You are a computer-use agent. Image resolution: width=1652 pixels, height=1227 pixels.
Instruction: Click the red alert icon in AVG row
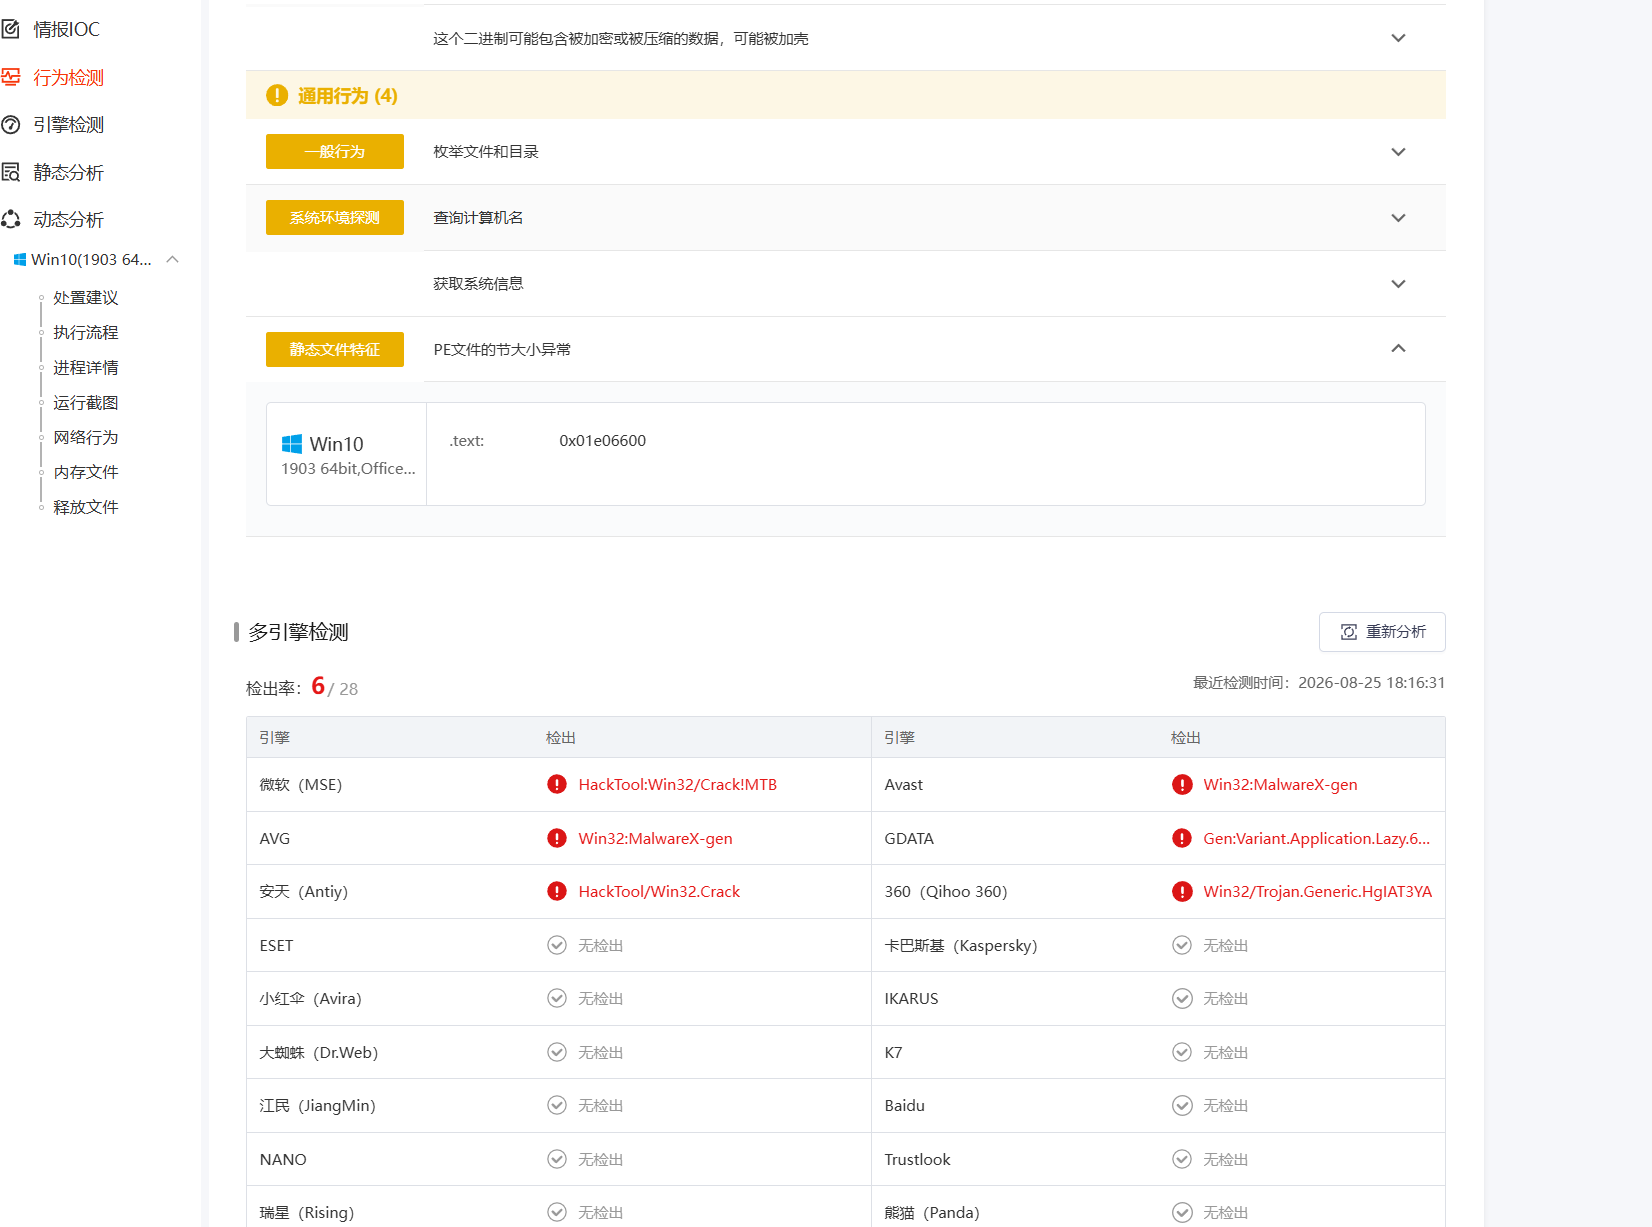[557, 838]
